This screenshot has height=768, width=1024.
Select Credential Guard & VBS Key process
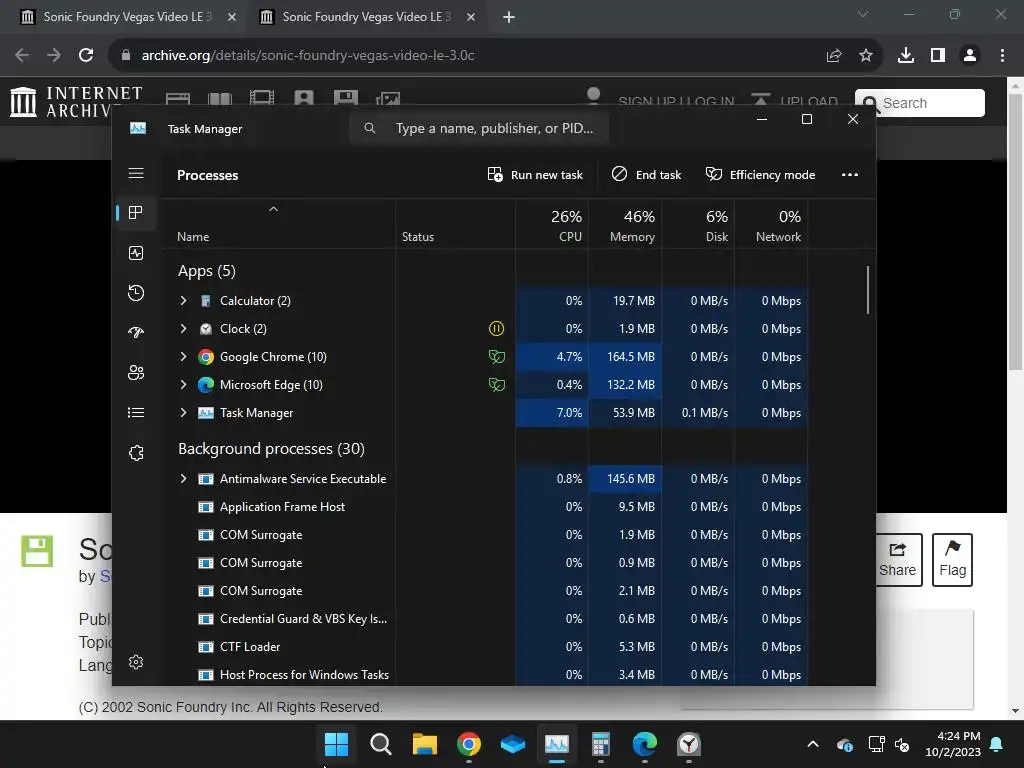pos(484,618)
